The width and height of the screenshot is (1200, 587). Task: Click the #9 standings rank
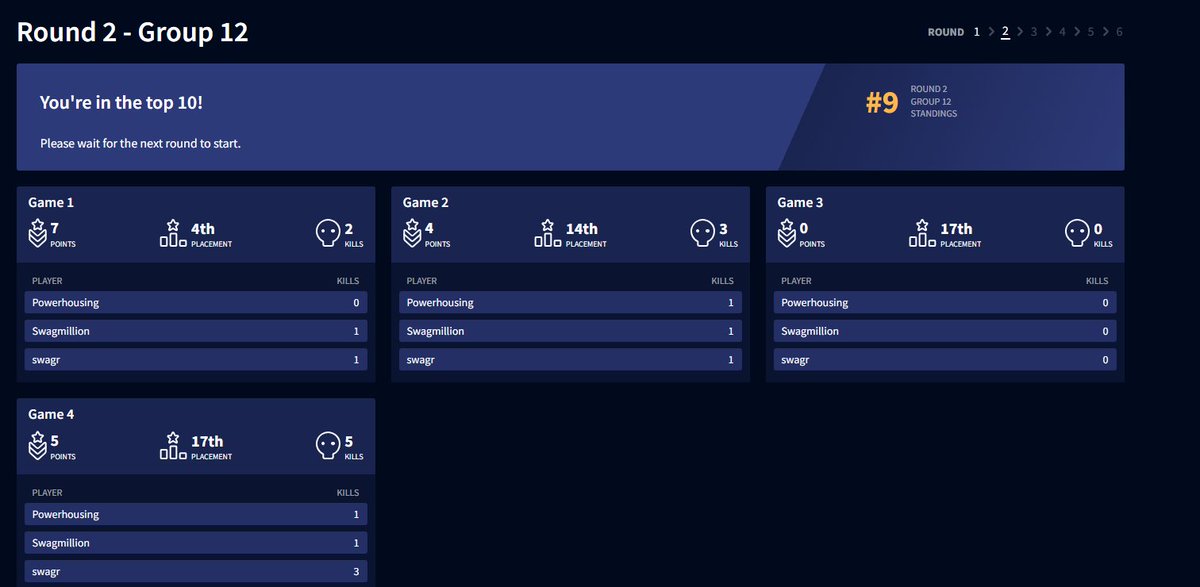point(882,102)
